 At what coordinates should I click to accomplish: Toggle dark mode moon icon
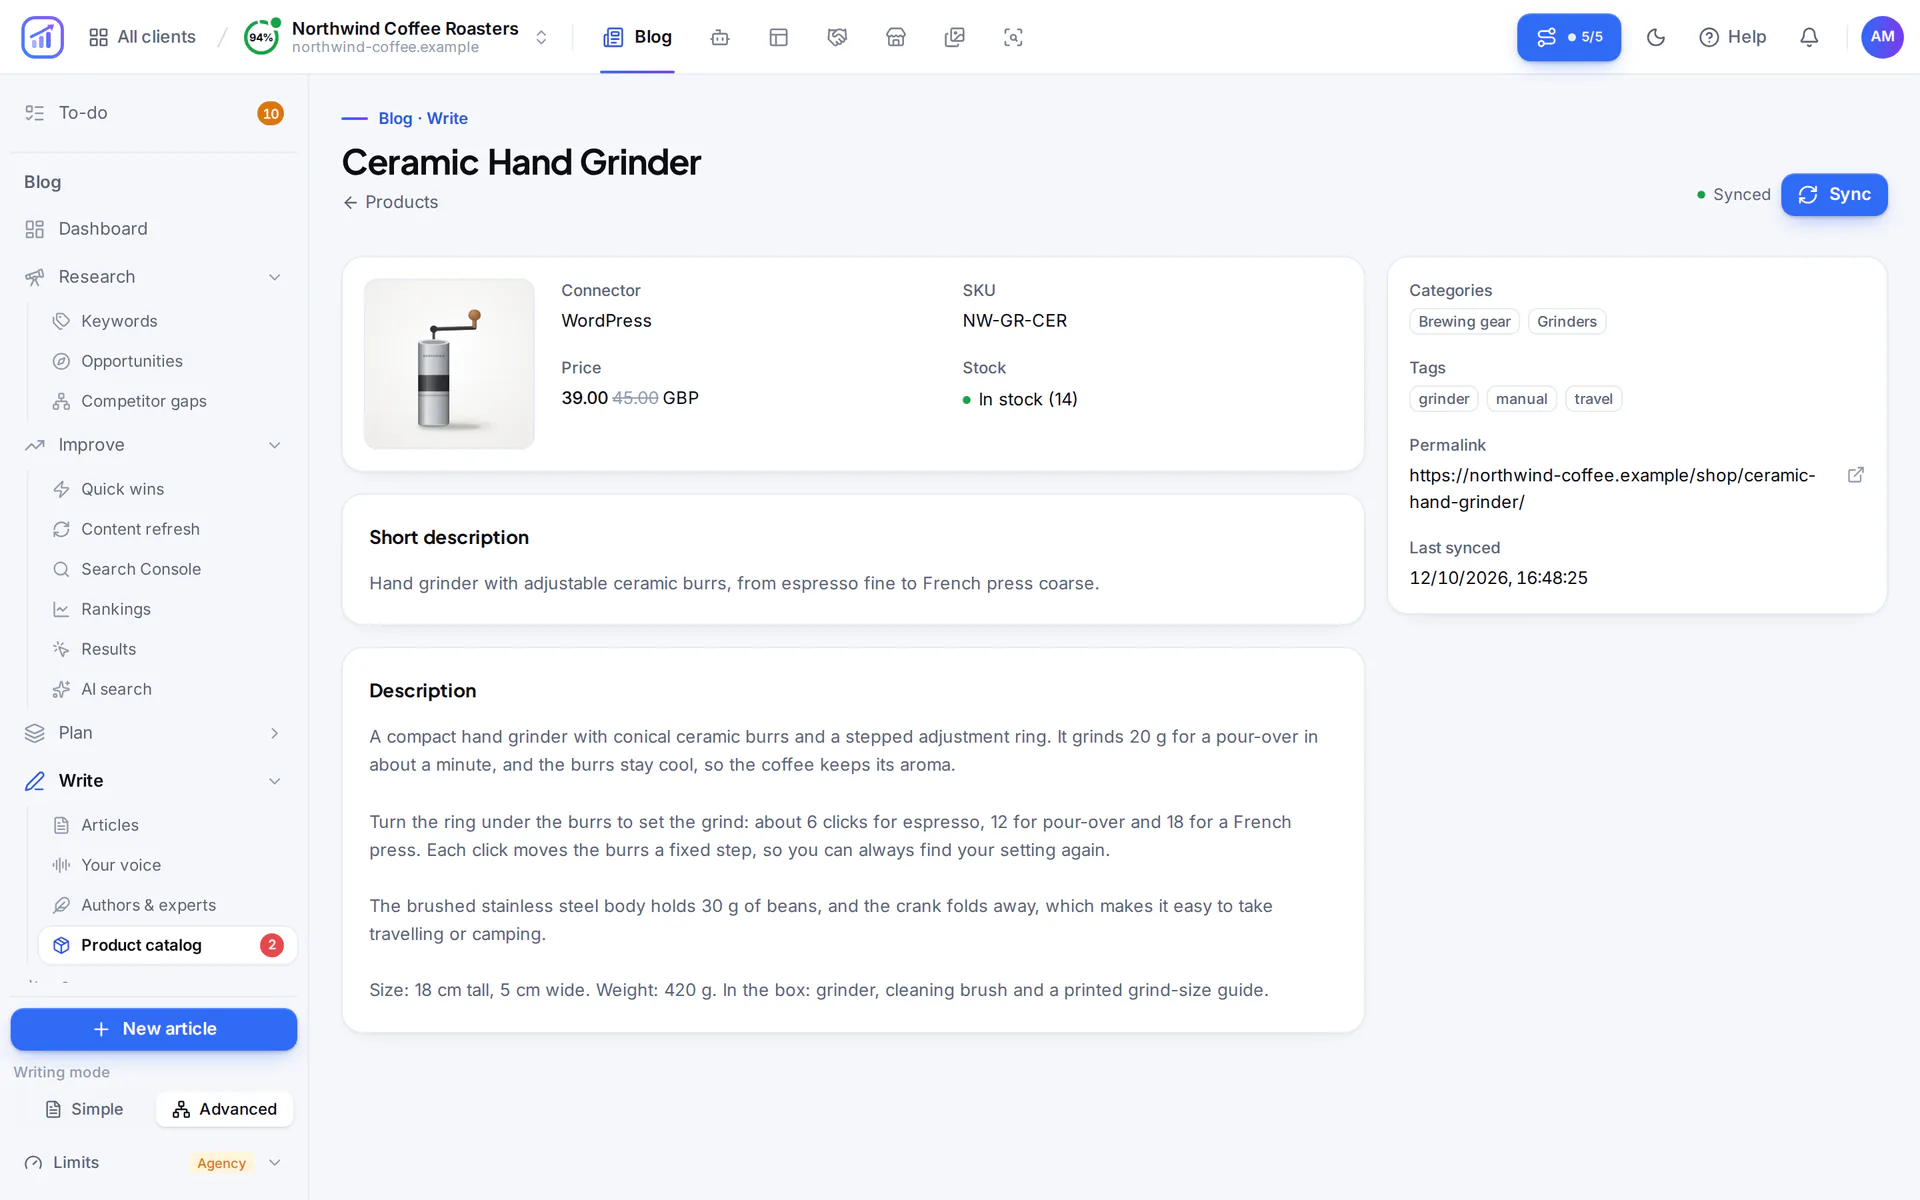(x=1656, y=37)
